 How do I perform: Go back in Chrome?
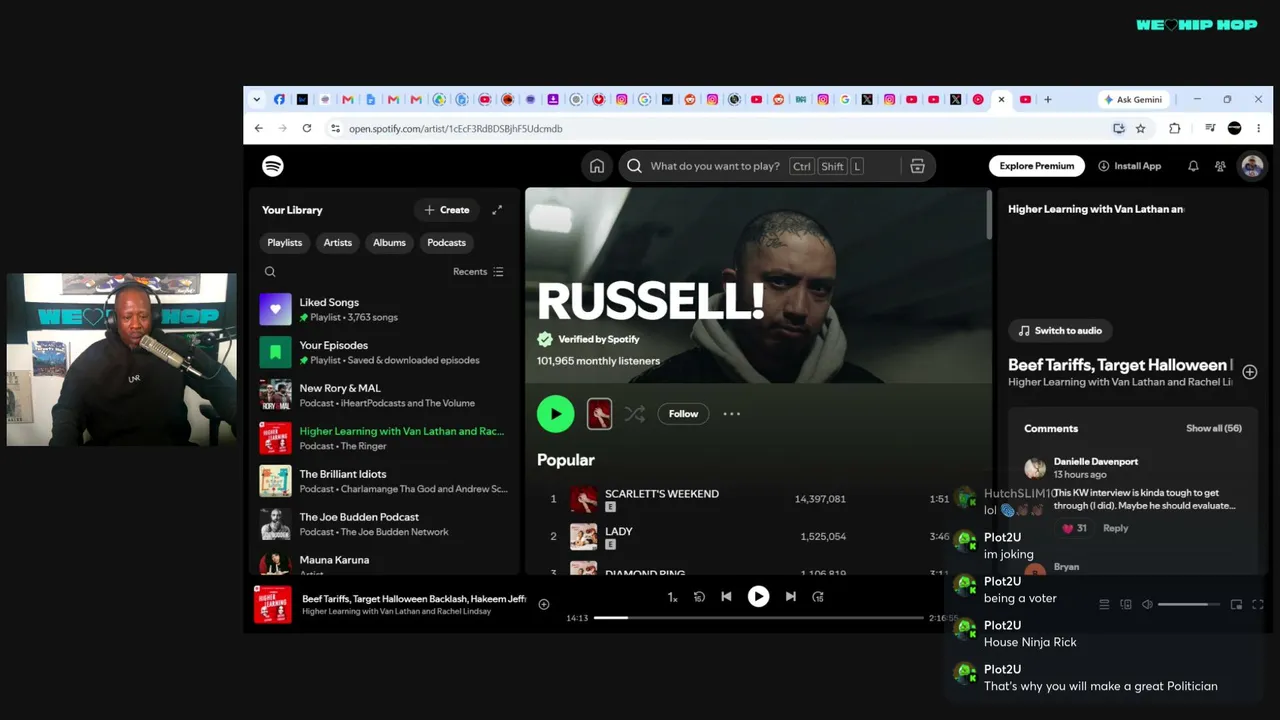click(259, 128)
